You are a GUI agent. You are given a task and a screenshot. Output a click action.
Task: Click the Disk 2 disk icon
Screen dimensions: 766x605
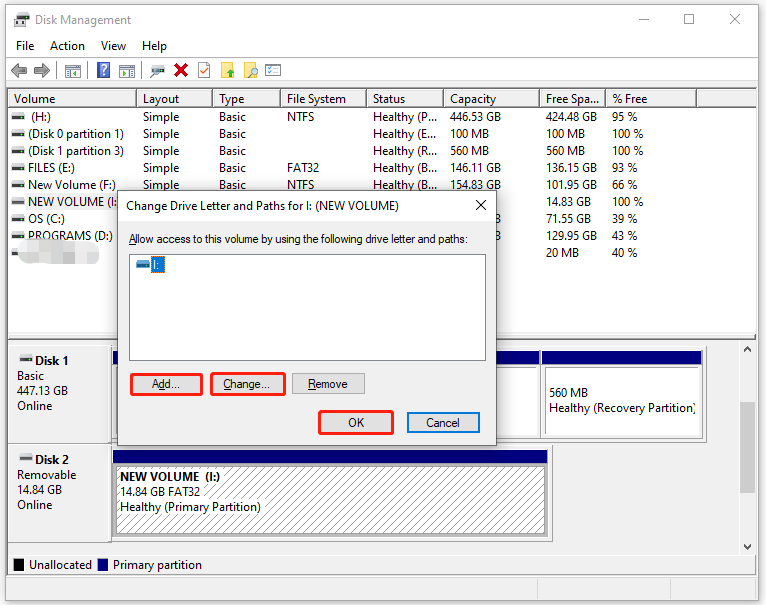pyautogui.click(x=25, y=458)
